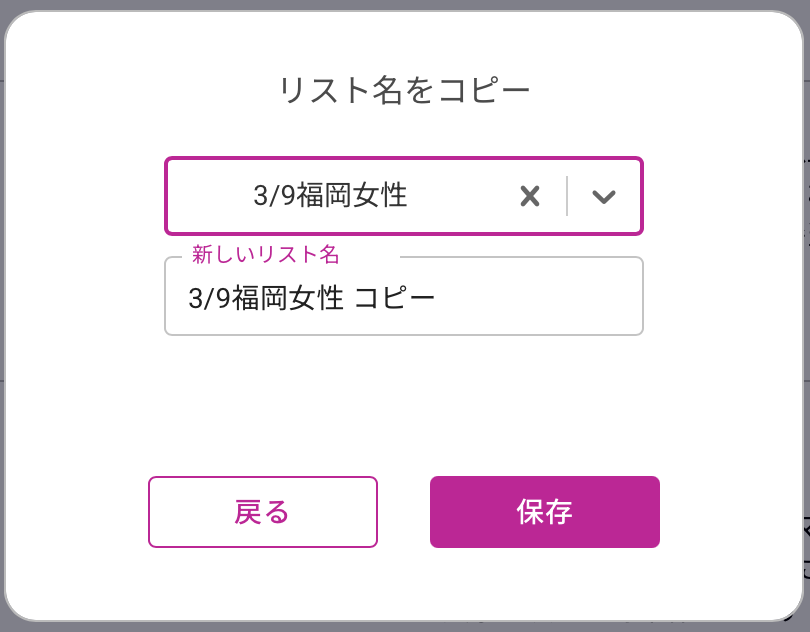Save the copied list name

pos(544,512)
